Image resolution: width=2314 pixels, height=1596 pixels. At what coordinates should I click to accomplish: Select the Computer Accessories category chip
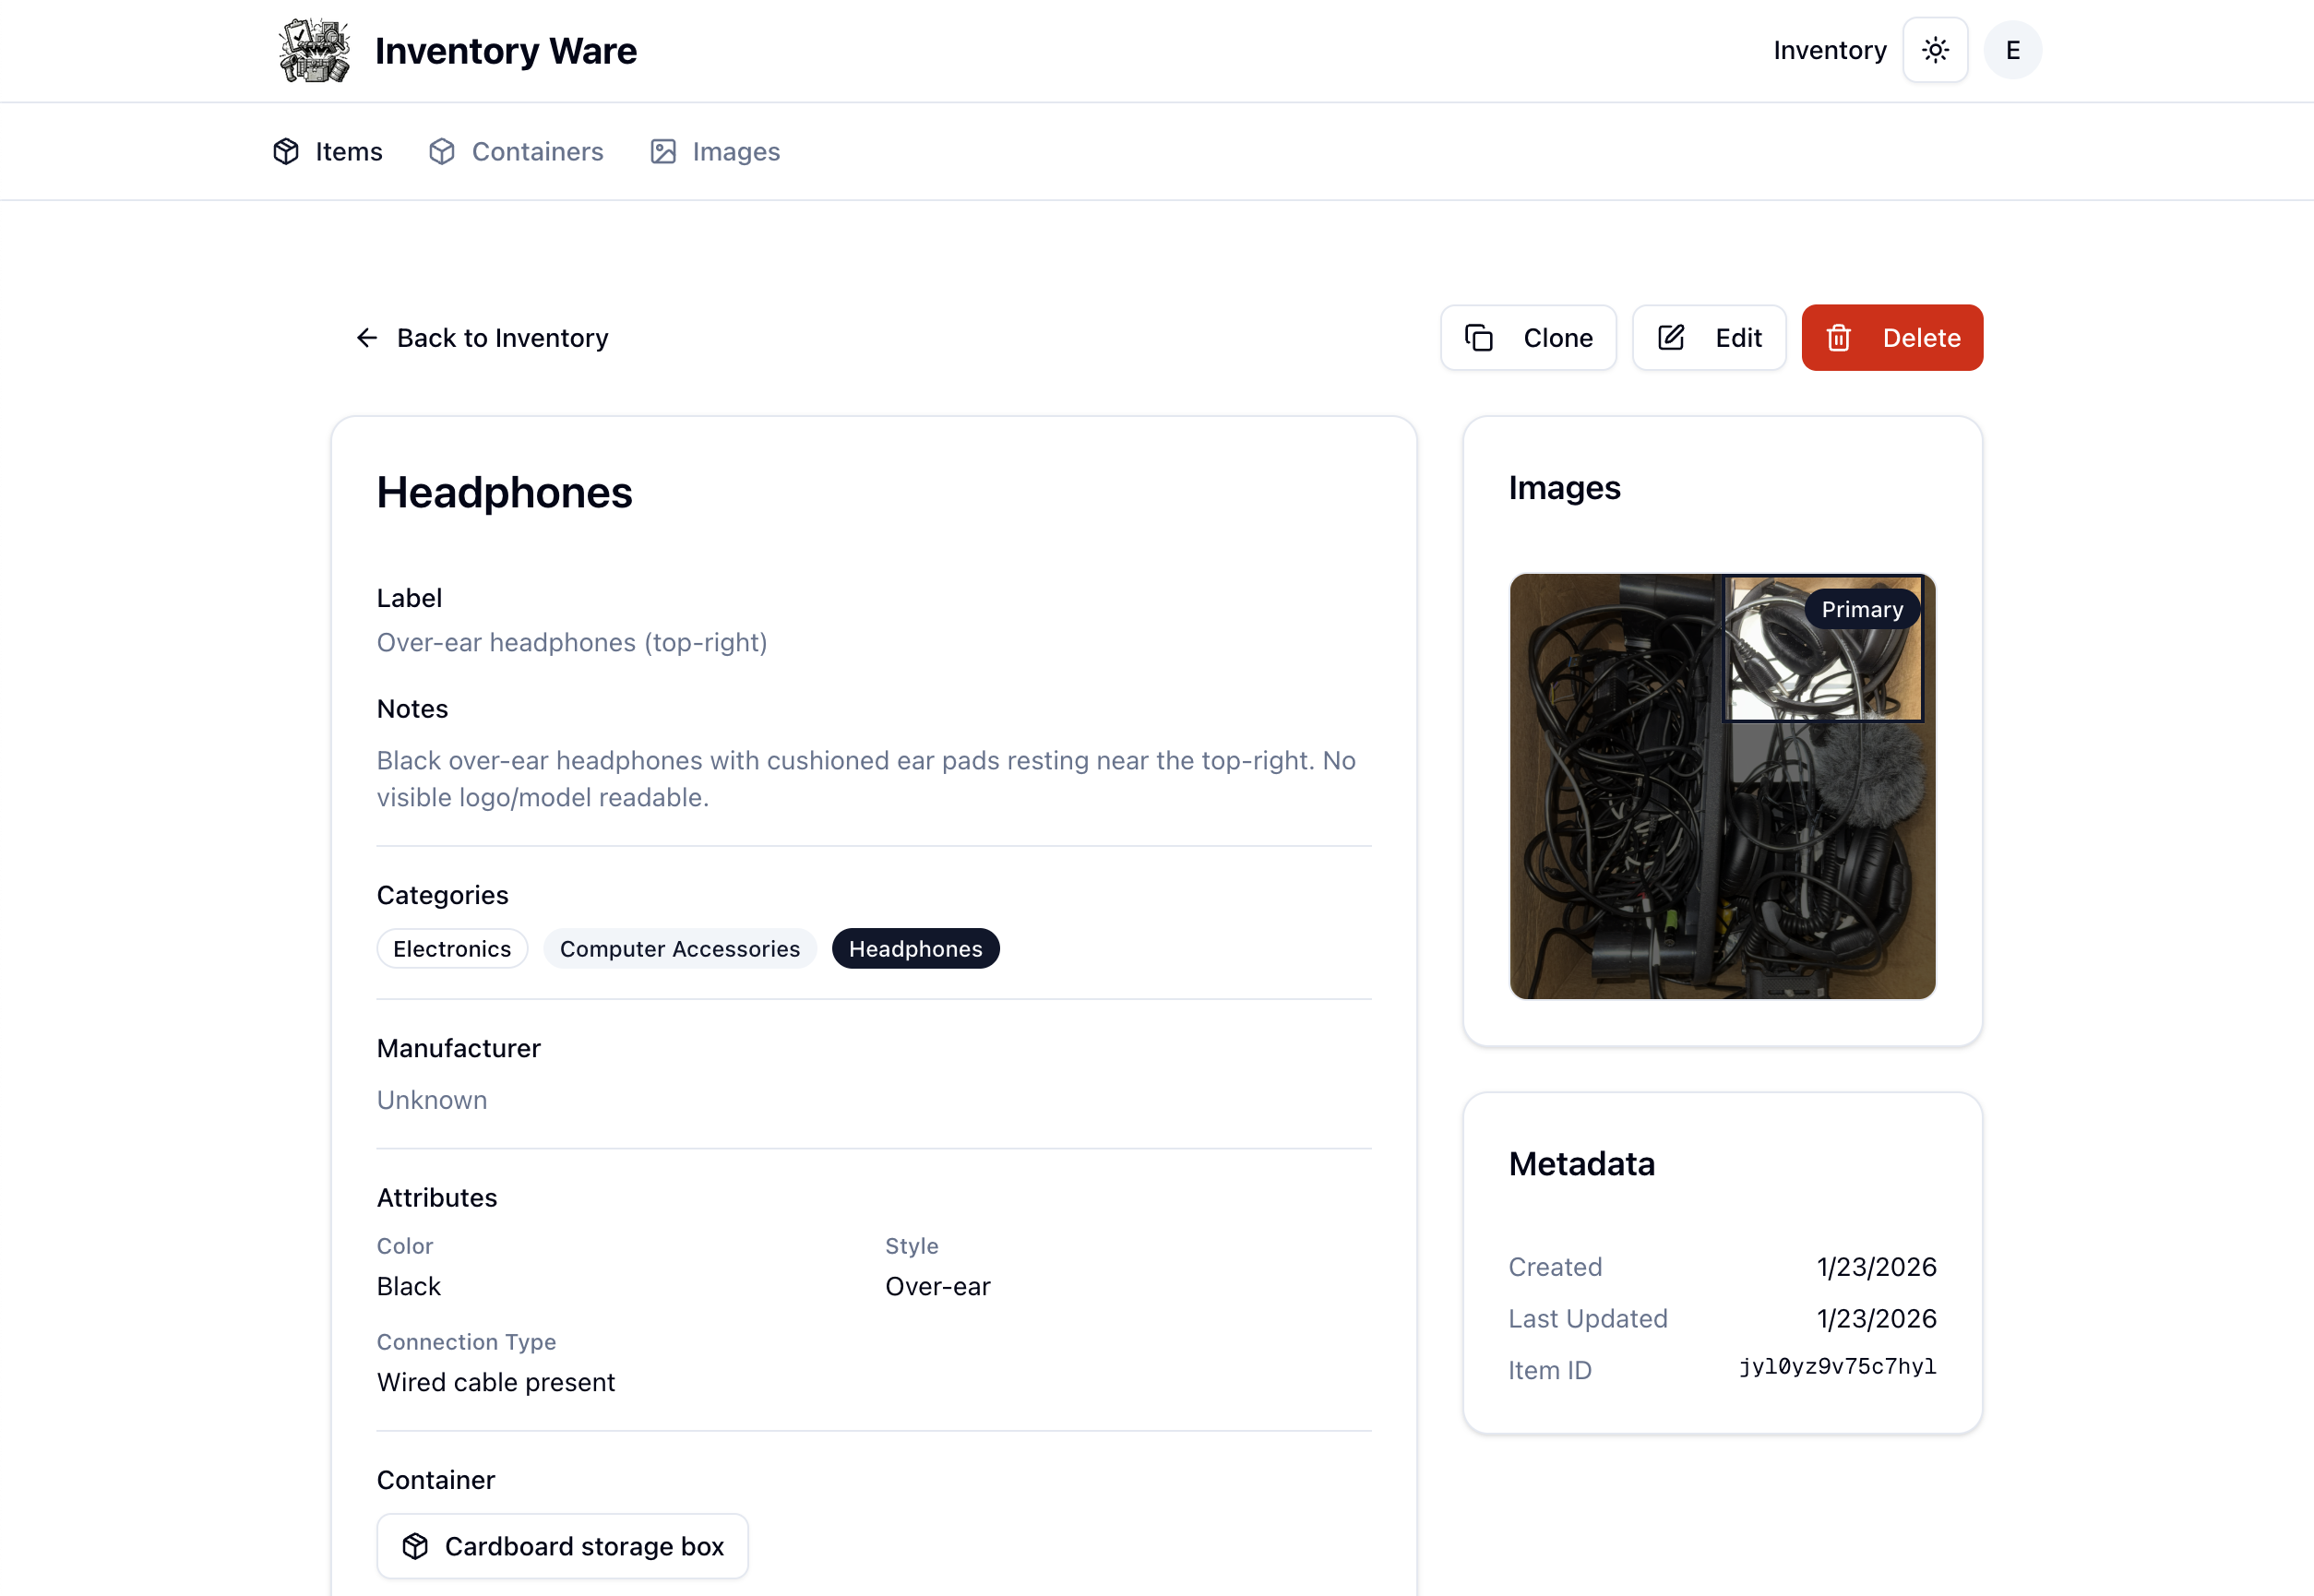pyautogui.click(x=679, y=948)
